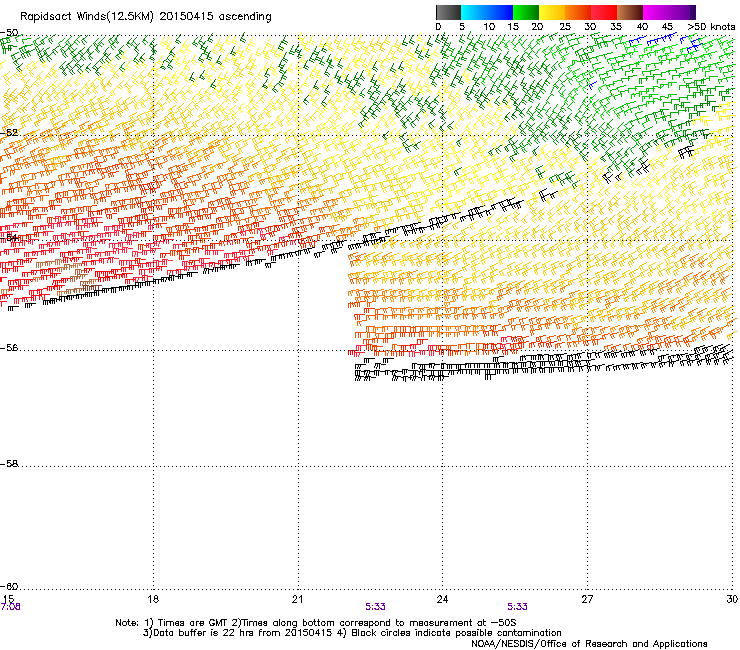The image size is (740, 650).
Task: Click the yellow 20-25 knots legend swatch
Action: point(552,12)
